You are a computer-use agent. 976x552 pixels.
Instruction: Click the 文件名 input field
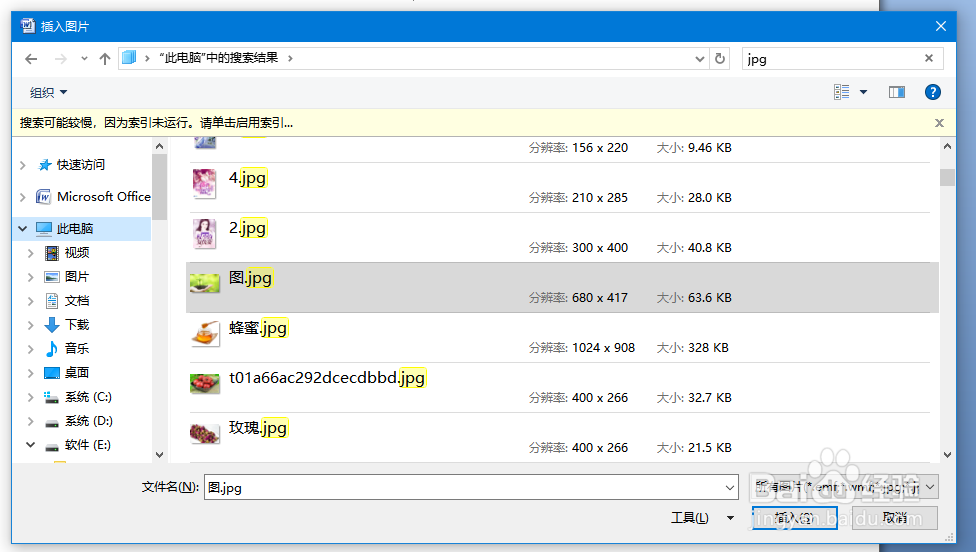pyautogui.click(x=470, y=488)
